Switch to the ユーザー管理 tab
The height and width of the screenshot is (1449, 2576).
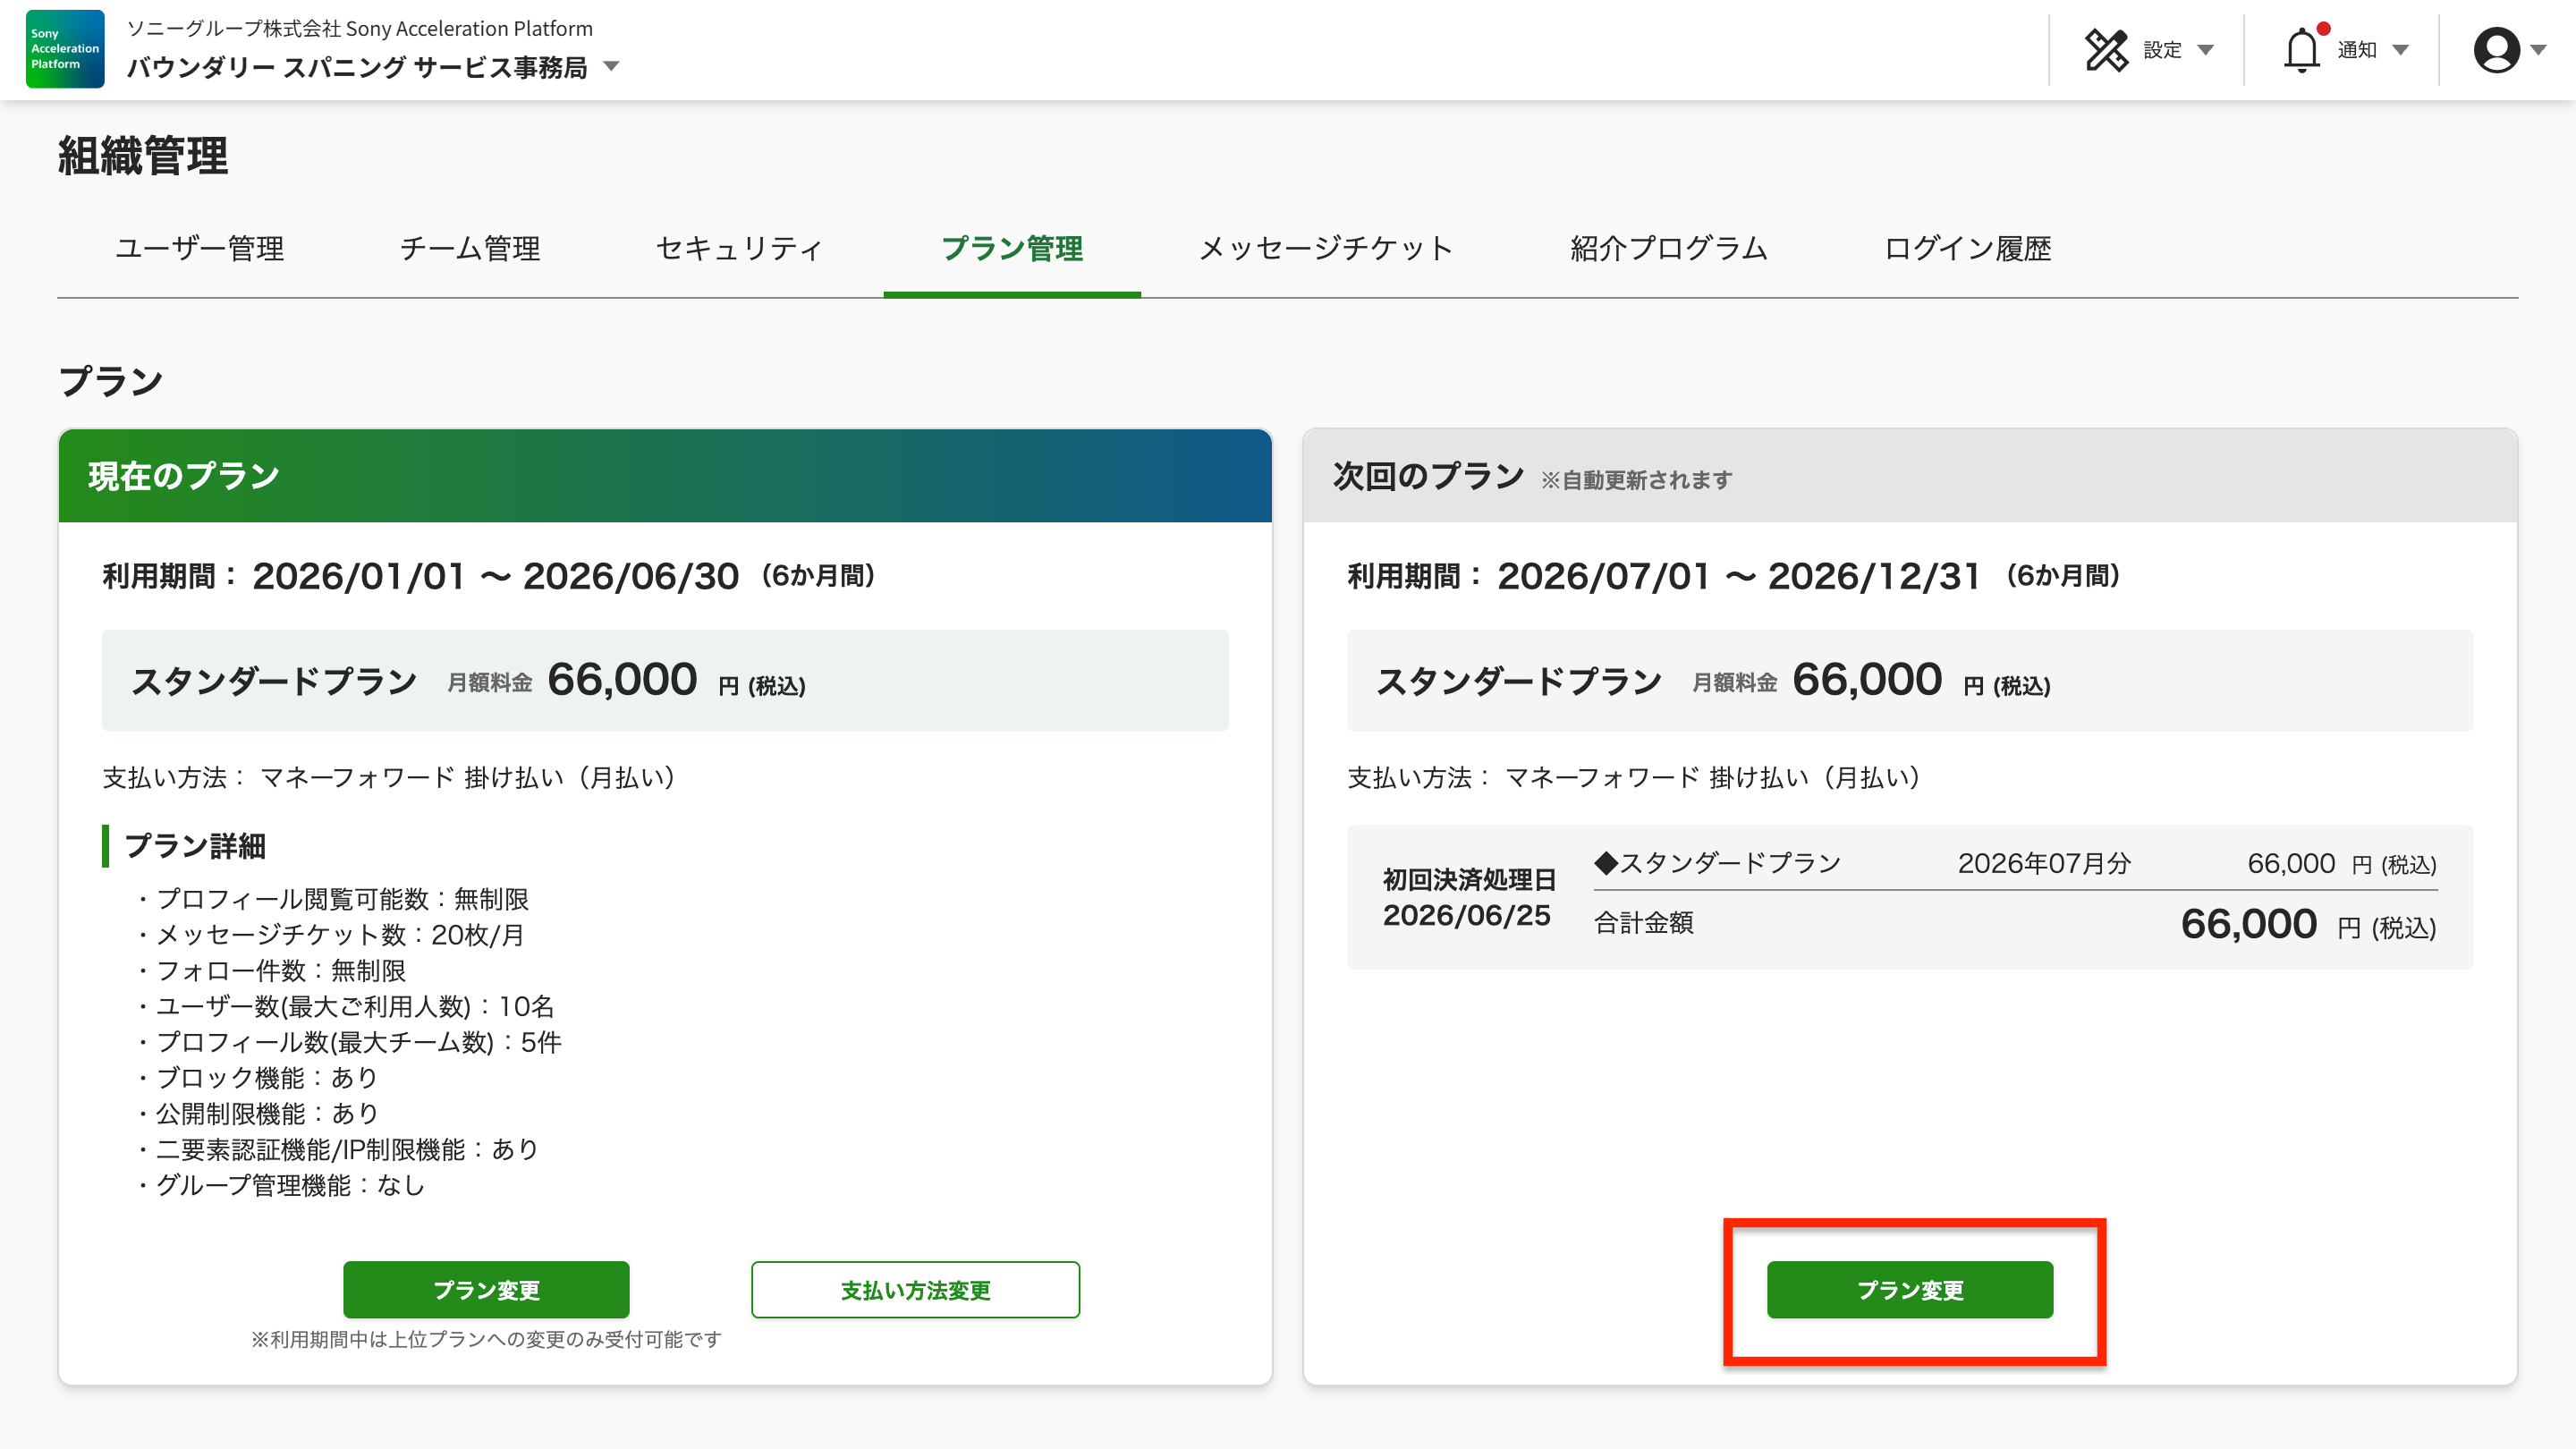coord(199,248)
